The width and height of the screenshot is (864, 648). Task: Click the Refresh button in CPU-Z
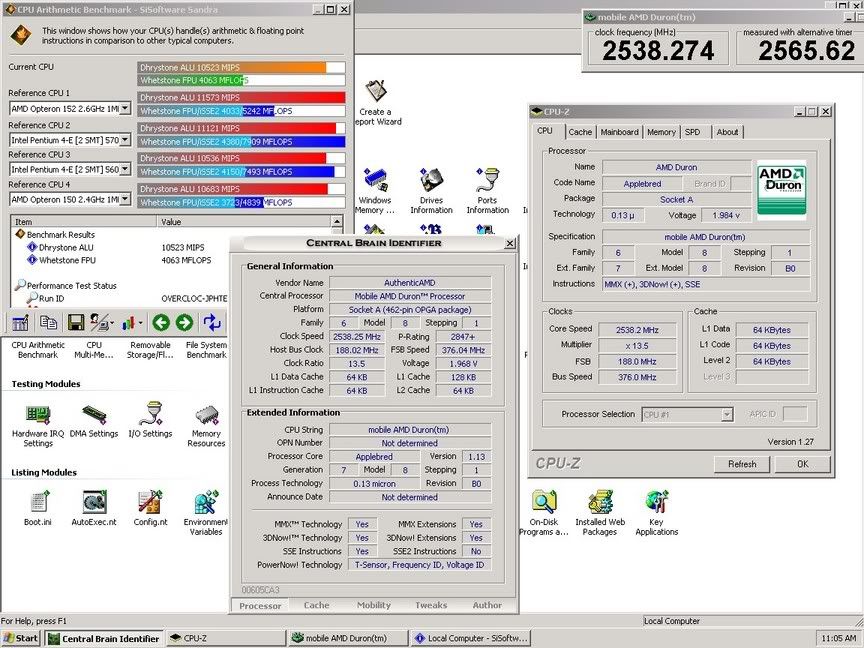[x=742, y=464]
